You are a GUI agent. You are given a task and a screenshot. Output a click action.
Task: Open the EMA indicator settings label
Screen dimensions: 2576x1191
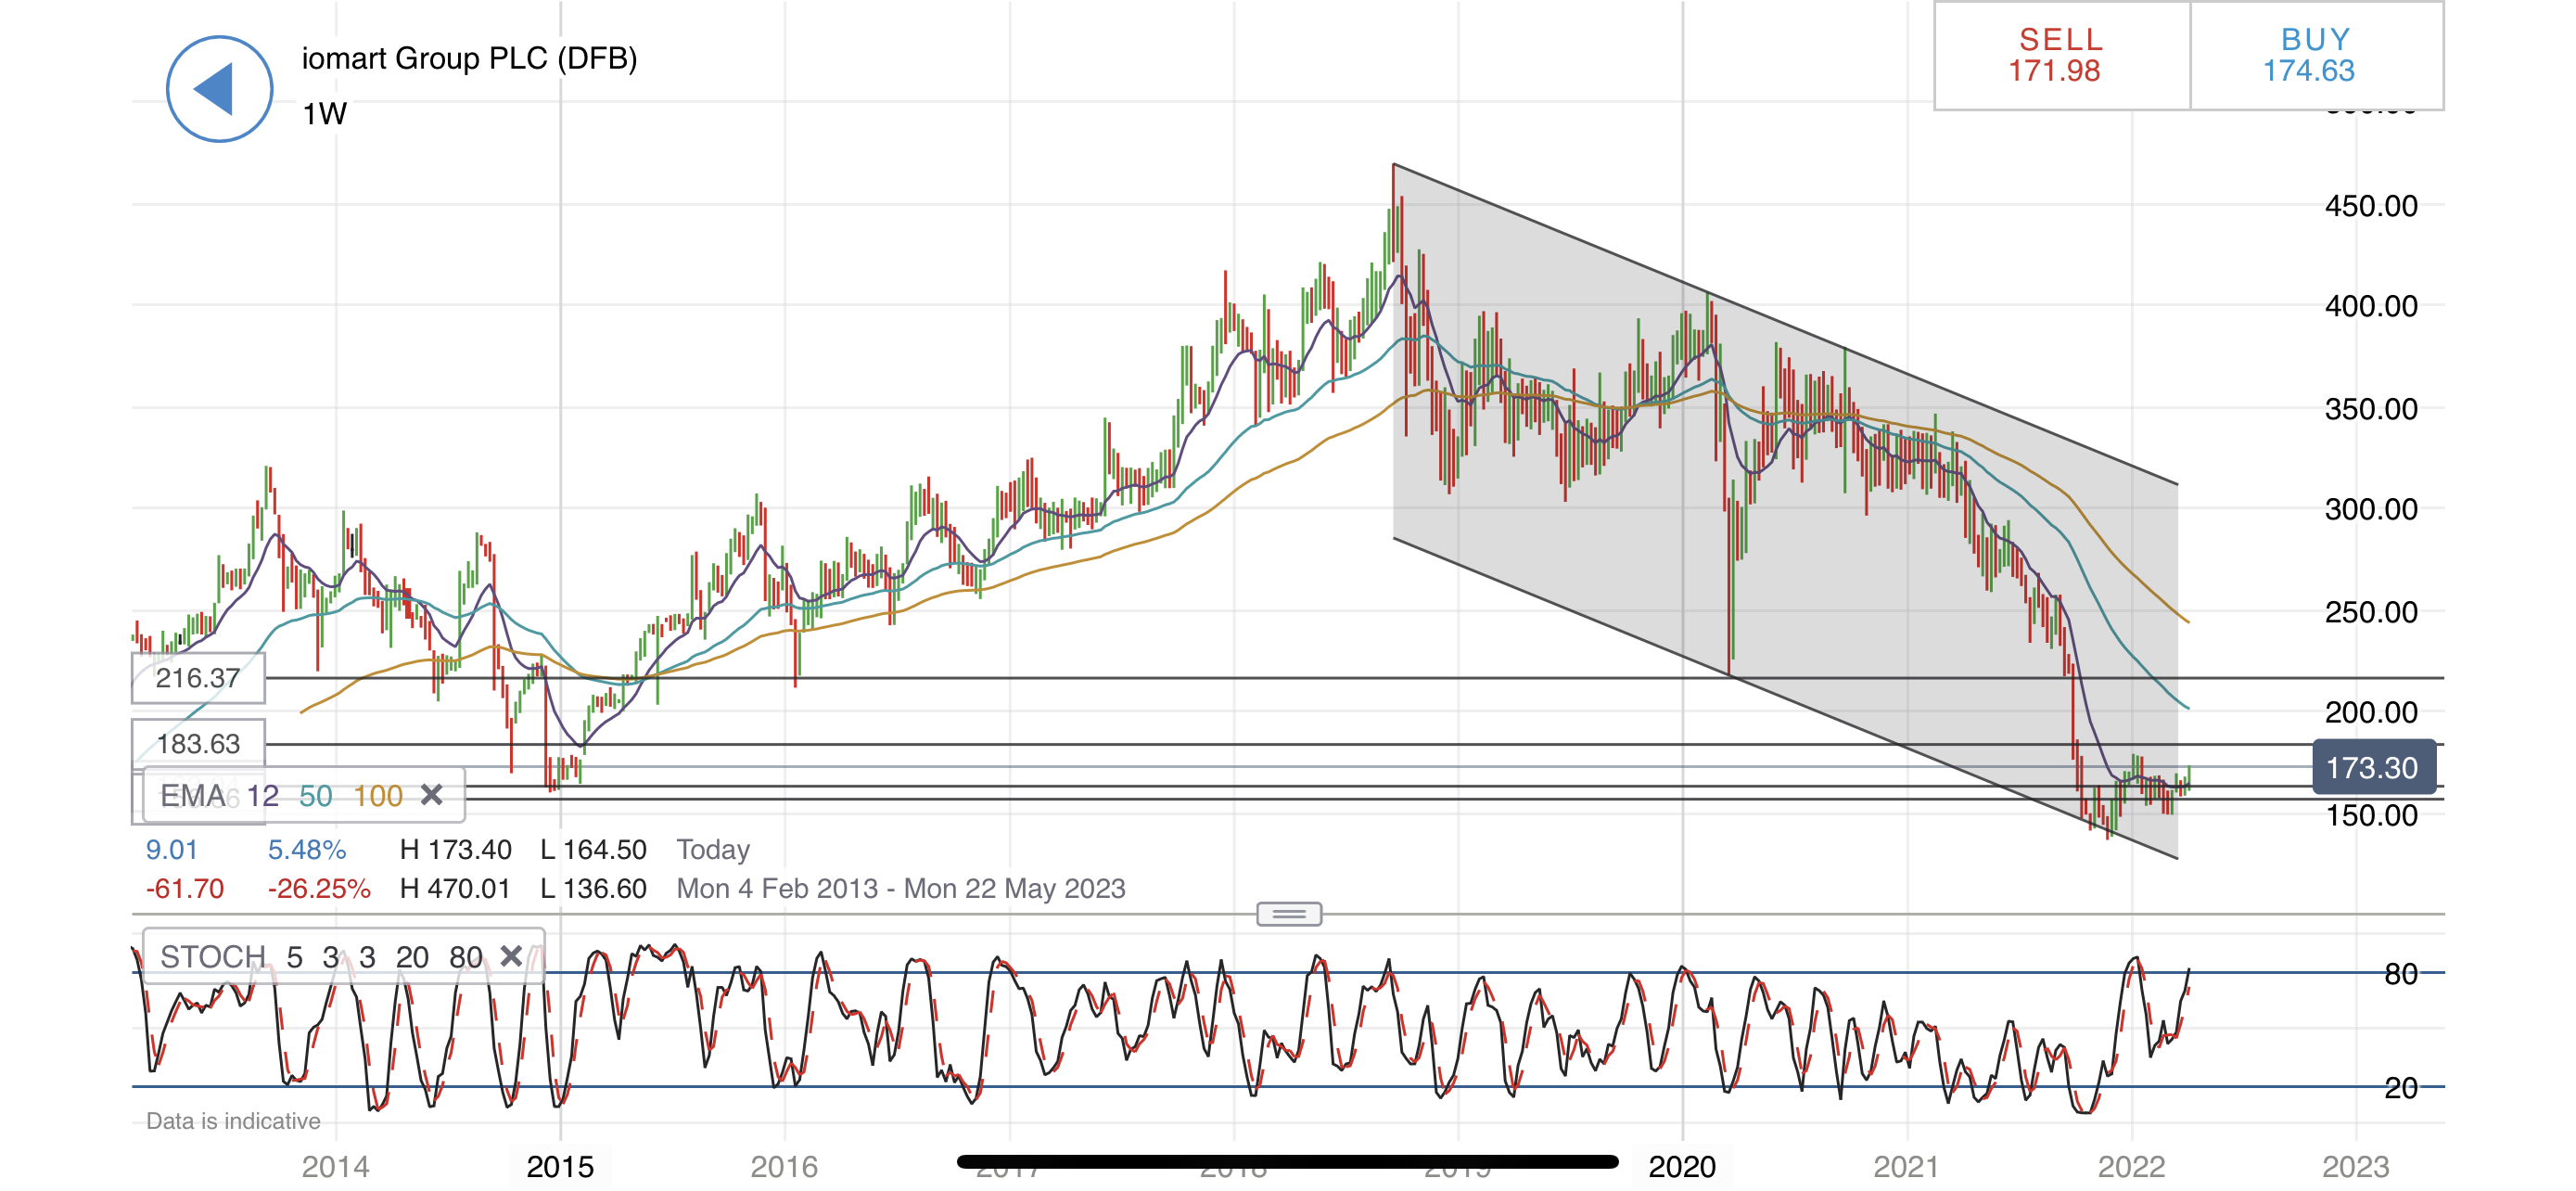193,796
